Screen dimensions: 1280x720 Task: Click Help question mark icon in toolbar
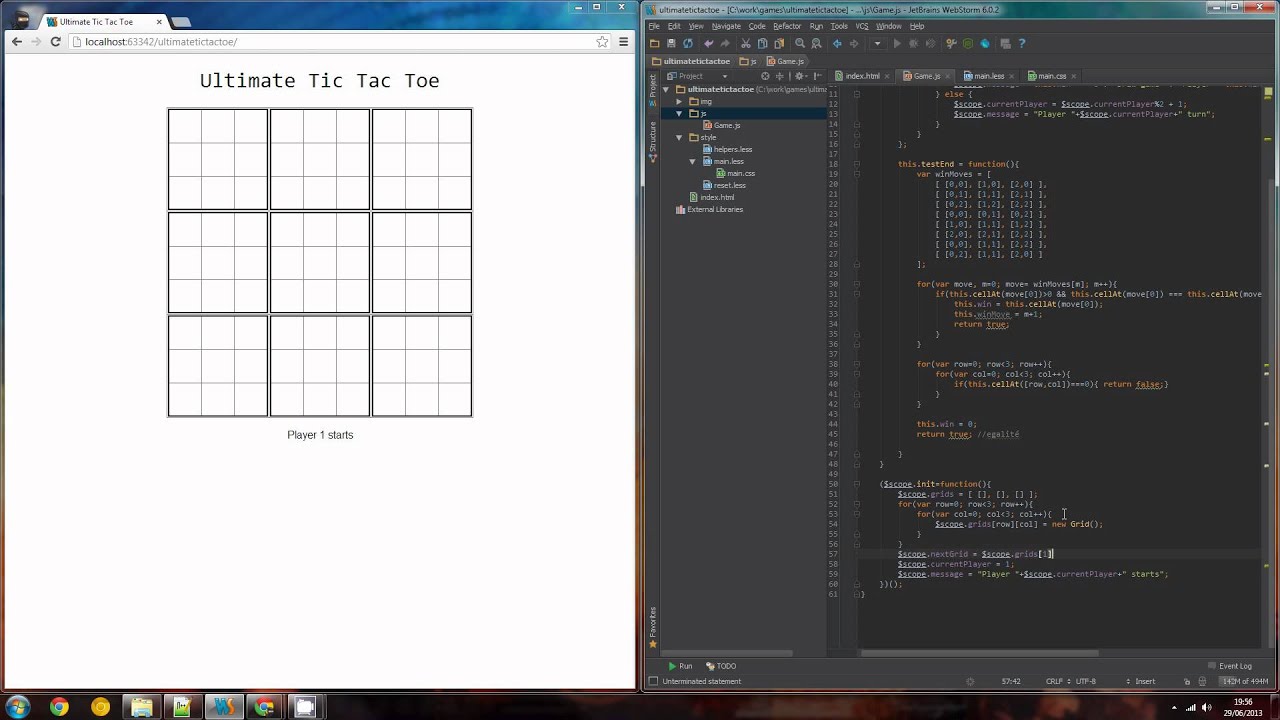1022,43
